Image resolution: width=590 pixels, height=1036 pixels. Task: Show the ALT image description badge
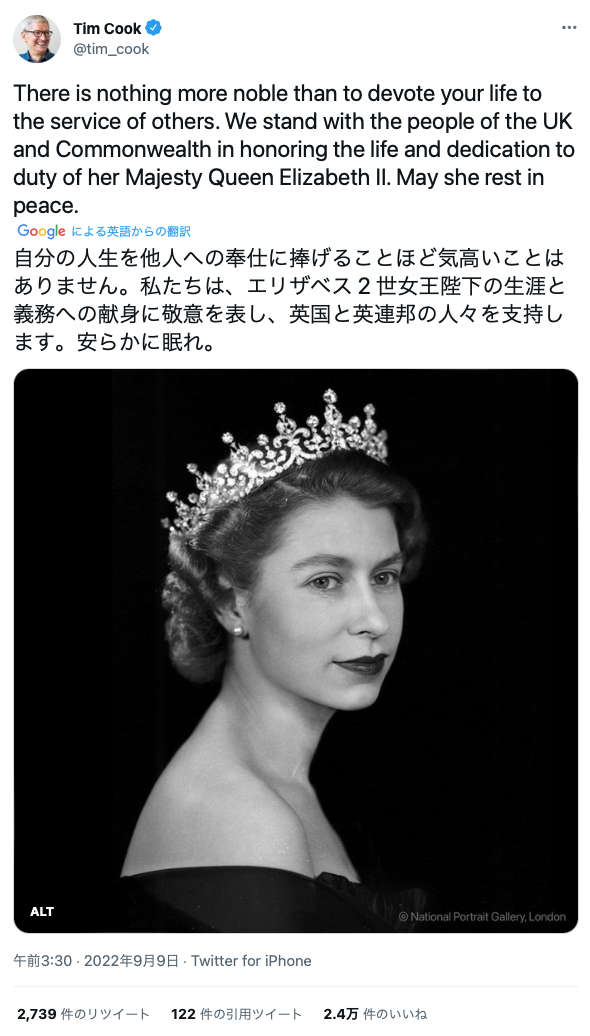coord(42,912)
